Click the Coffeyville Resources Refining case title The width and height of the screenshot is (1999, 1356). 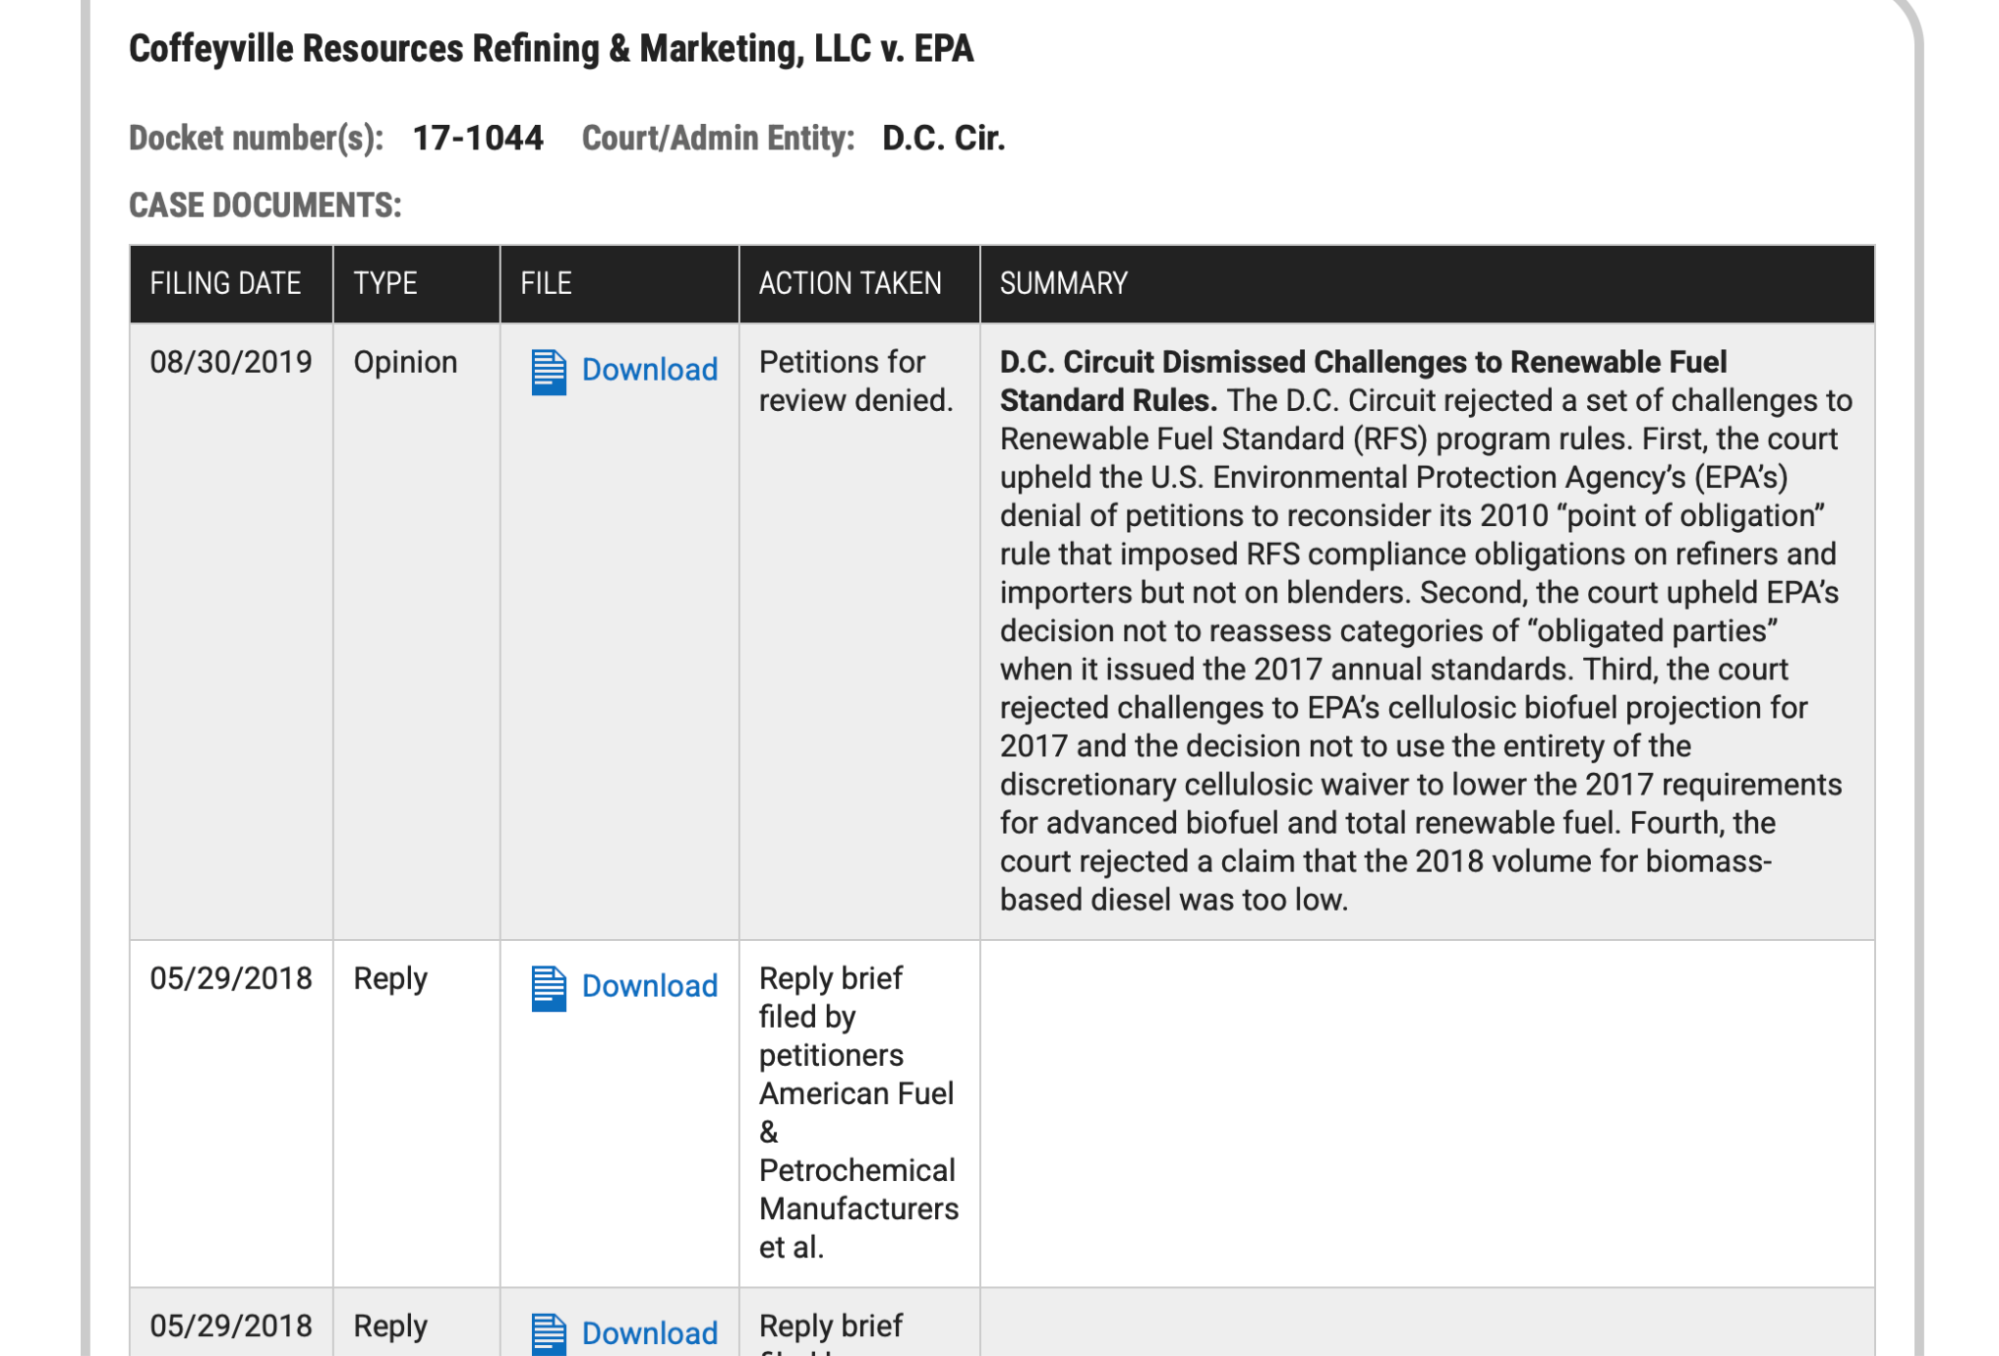[x=550, y=49]
